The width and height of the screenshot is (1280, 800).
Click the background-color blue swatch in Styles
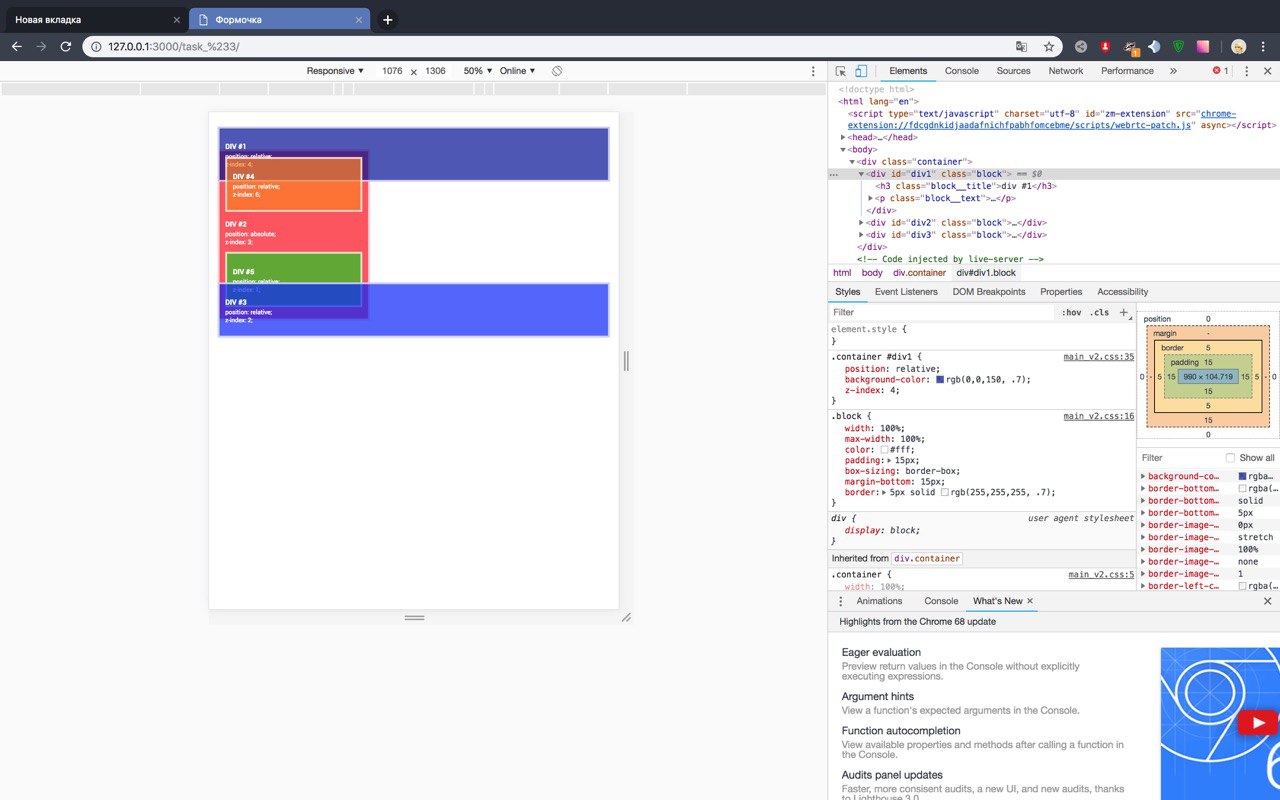pos(941,380)
